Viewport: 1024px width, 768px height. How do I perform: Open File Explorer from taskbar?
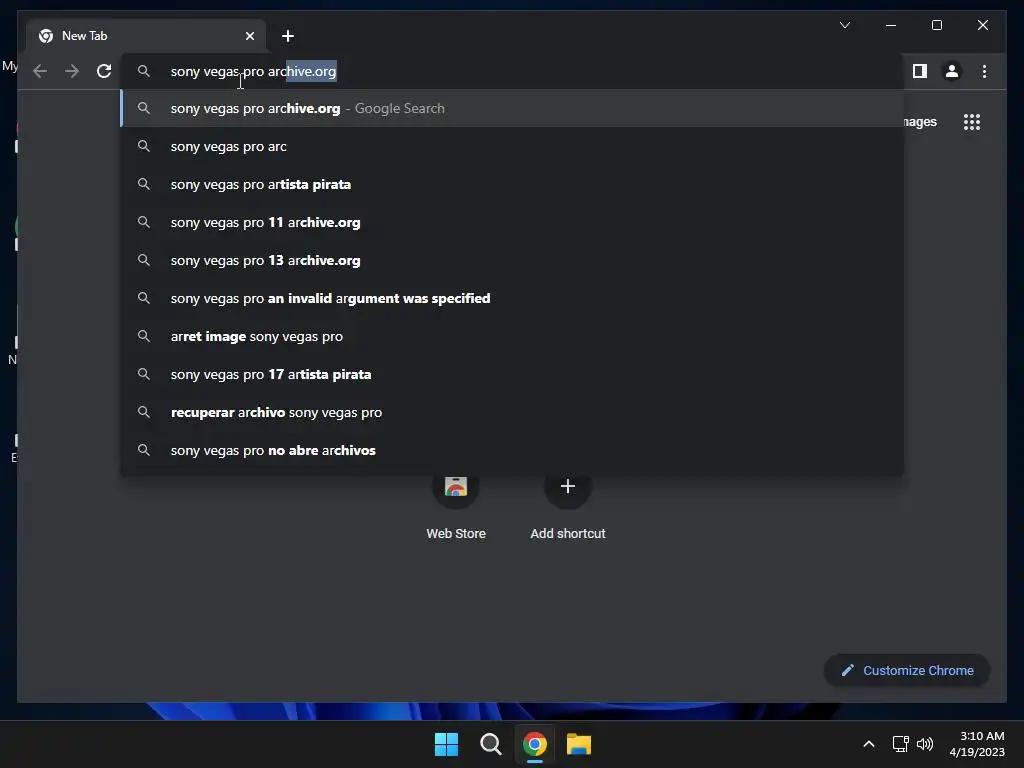pos(579,744)
